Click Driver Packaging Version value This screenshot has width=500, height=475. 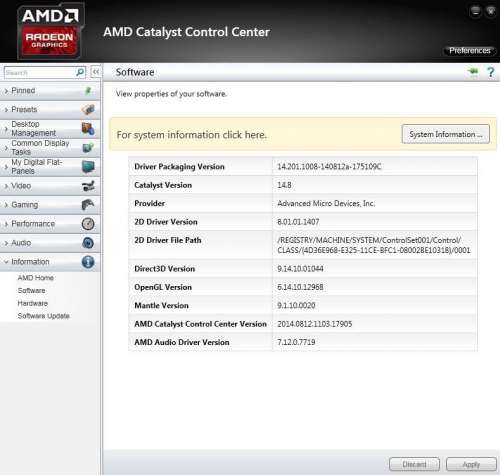click(329, 166)
